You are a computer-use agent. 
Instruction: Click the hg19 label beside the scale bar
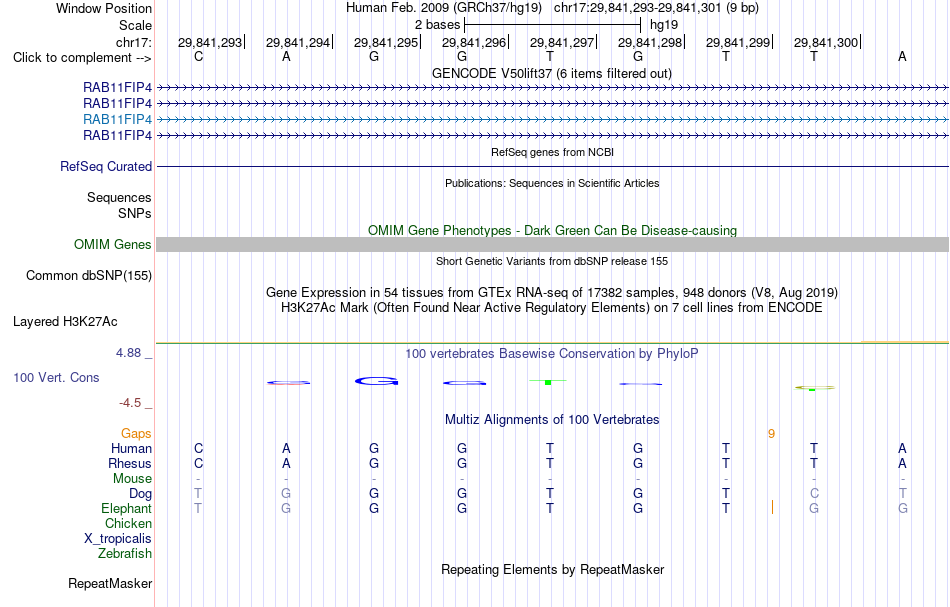click(664, 25)
